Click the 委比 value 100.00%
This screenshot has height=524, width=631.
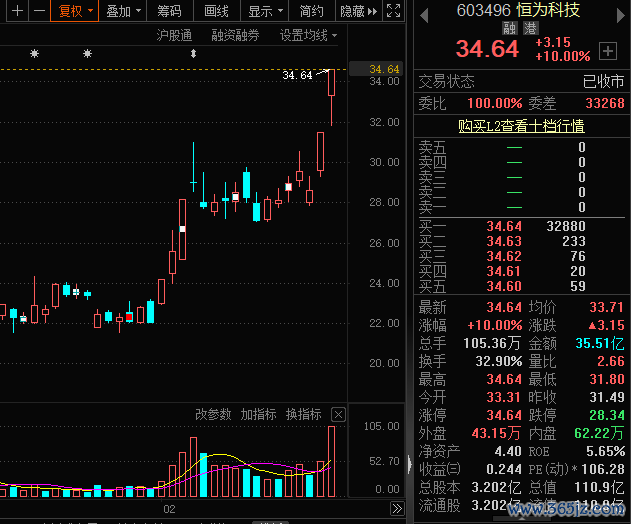pyautogui.click(x=495, y=103)
